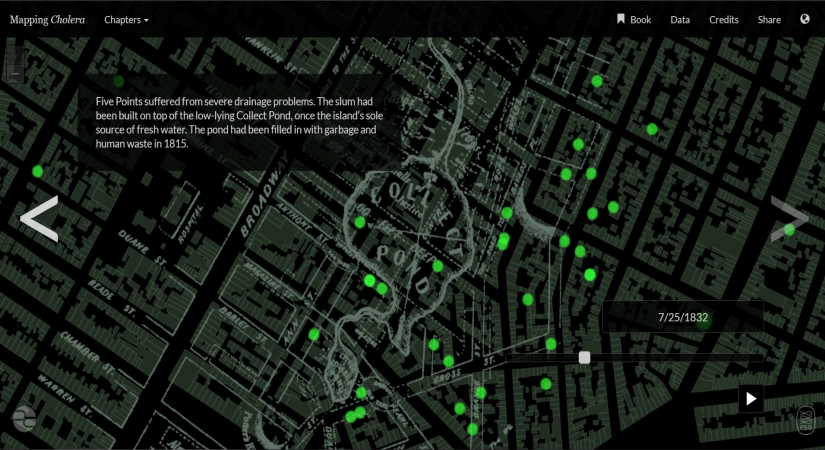Click the 7/25/1832 date display
This screenshot has height=450, width=825.
point(683,317)
